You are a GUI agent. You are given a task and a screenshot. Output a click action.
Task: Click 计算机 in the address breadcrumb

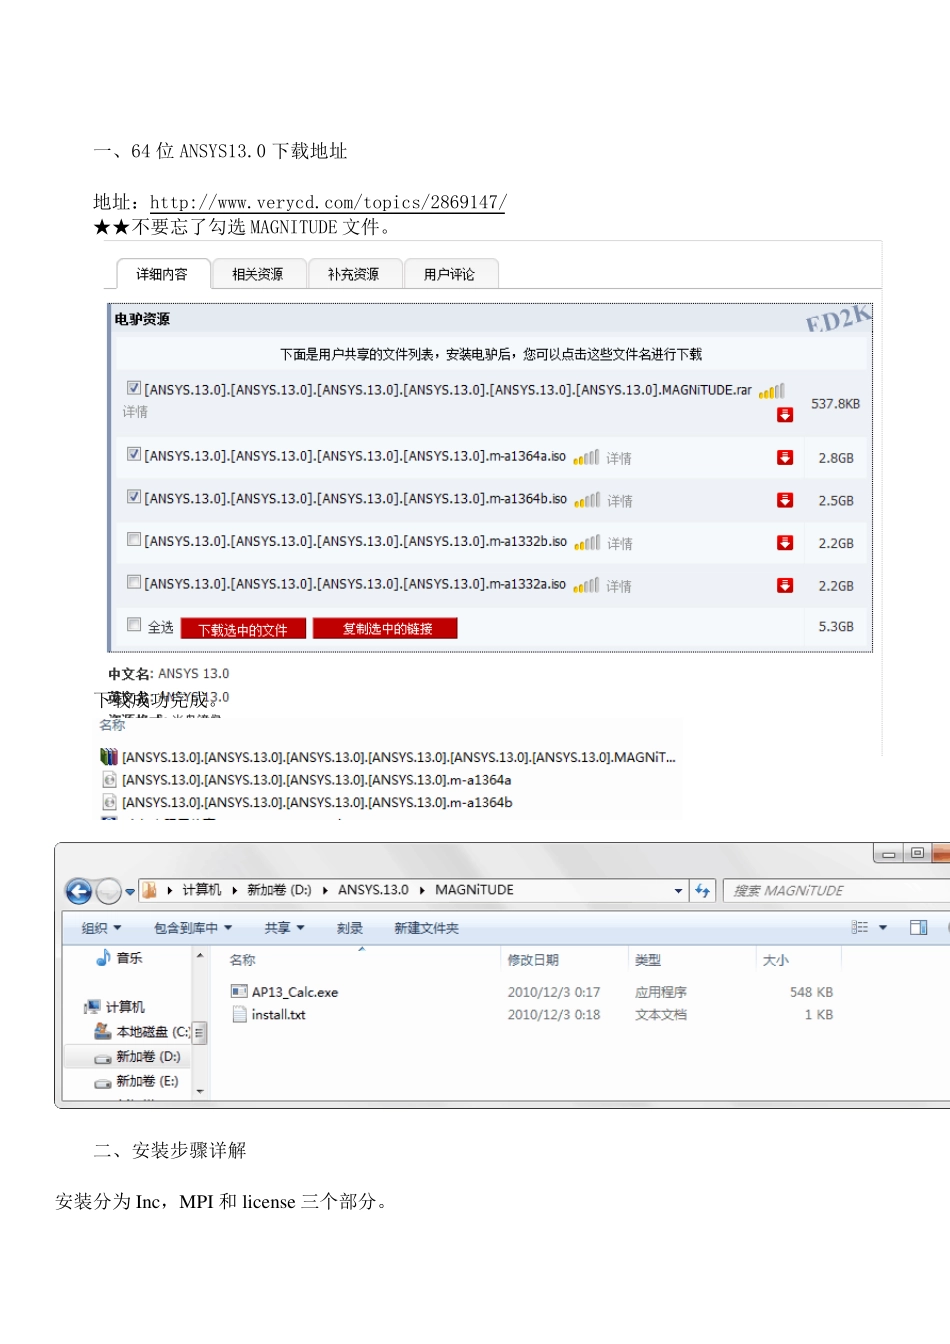point(202,889)
